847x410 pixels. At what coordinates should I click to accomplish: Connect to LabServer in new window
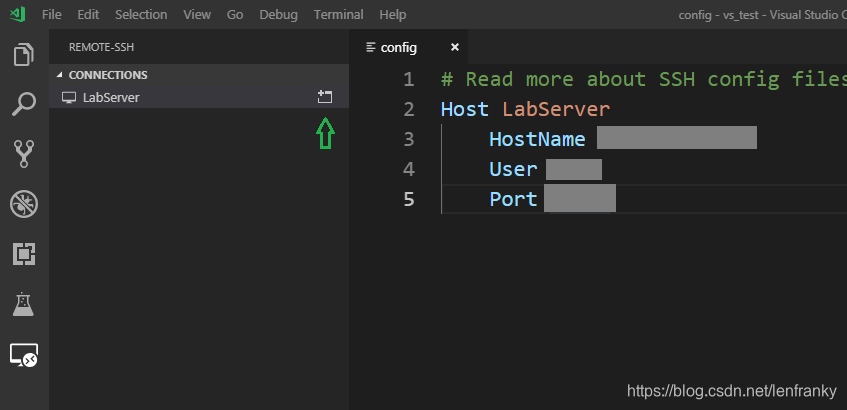point(325,97)
